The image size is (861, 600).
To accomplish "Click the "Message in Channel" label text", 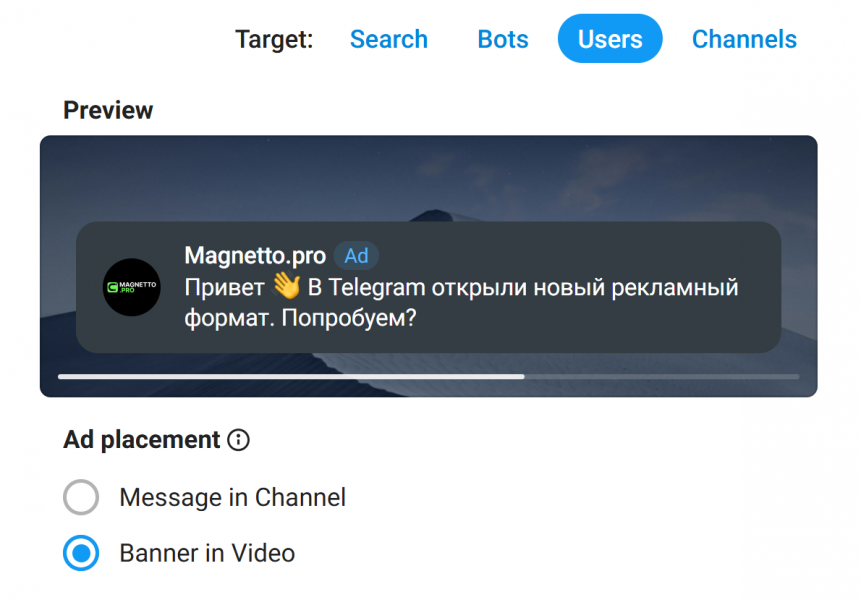I will point(232,497).
